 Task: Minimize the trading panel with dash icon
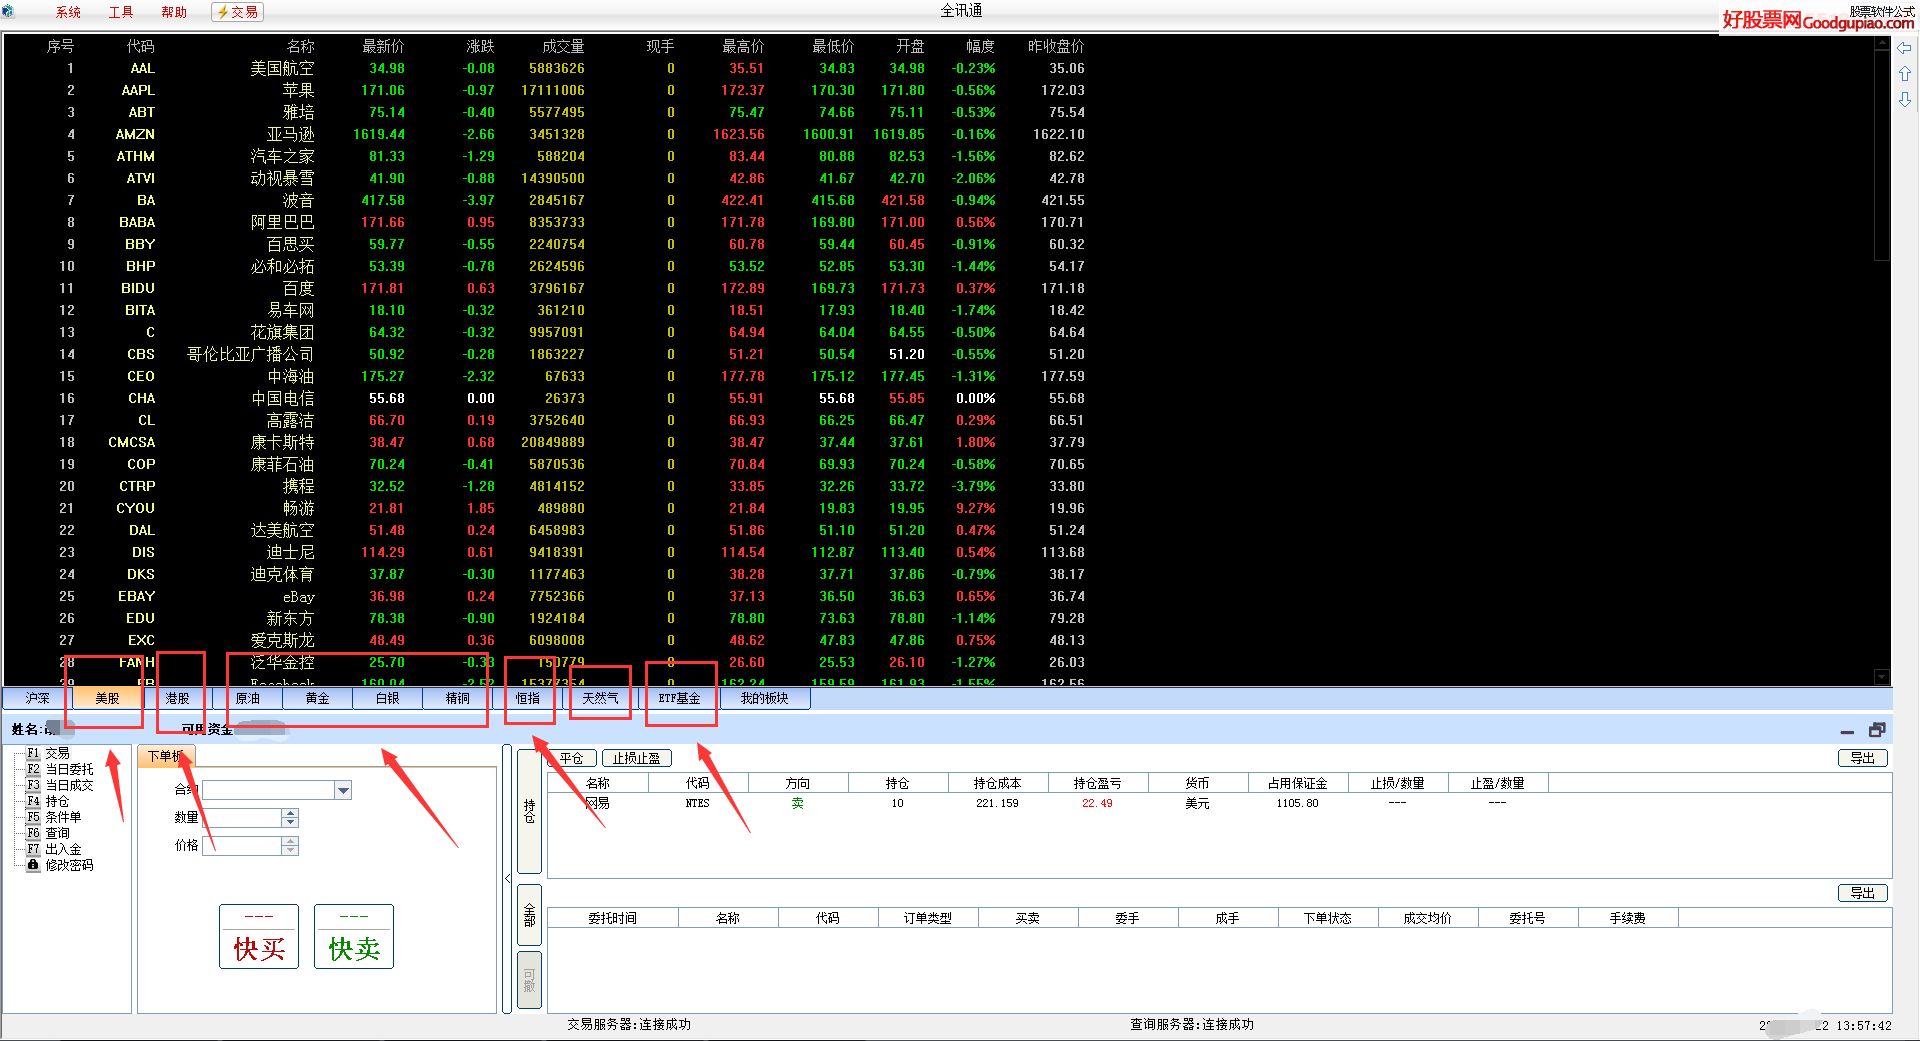(1847, 731)
